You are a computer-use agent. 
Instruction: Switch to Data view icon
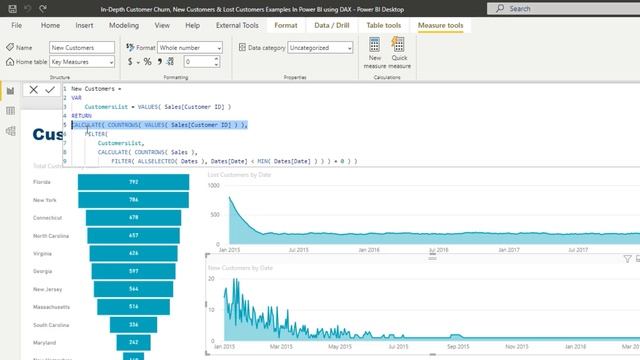(10, 111)
